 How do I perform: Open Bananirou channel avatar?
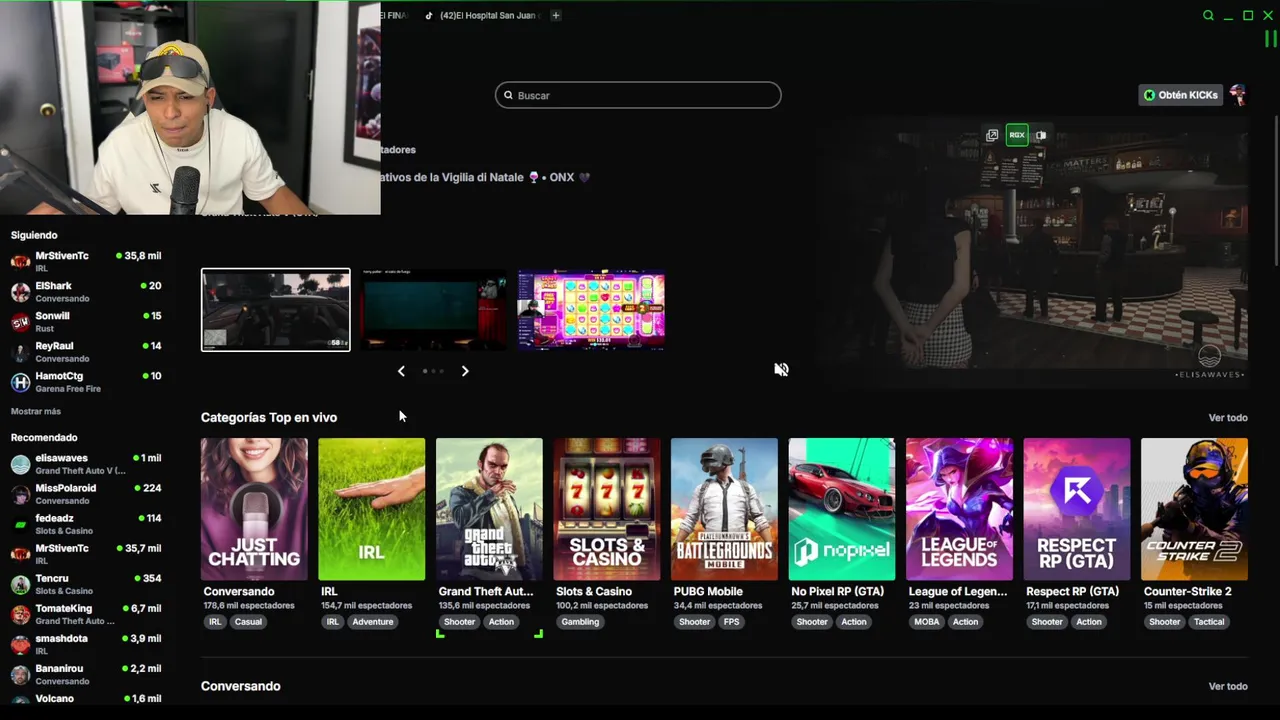click(20, 674)
